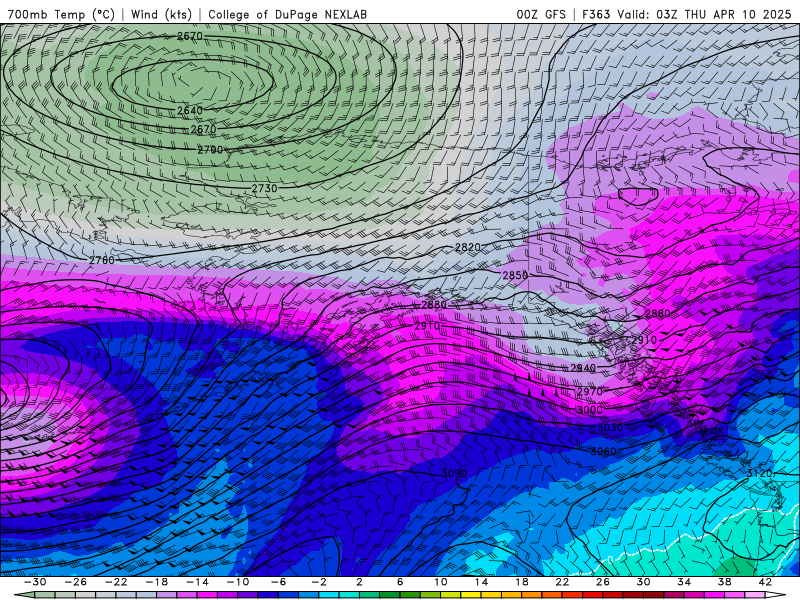Click the 34 colorbar scale label
The height and width of the screenshot is (600, 800).
pyautogui.click(x=684, y=582)
